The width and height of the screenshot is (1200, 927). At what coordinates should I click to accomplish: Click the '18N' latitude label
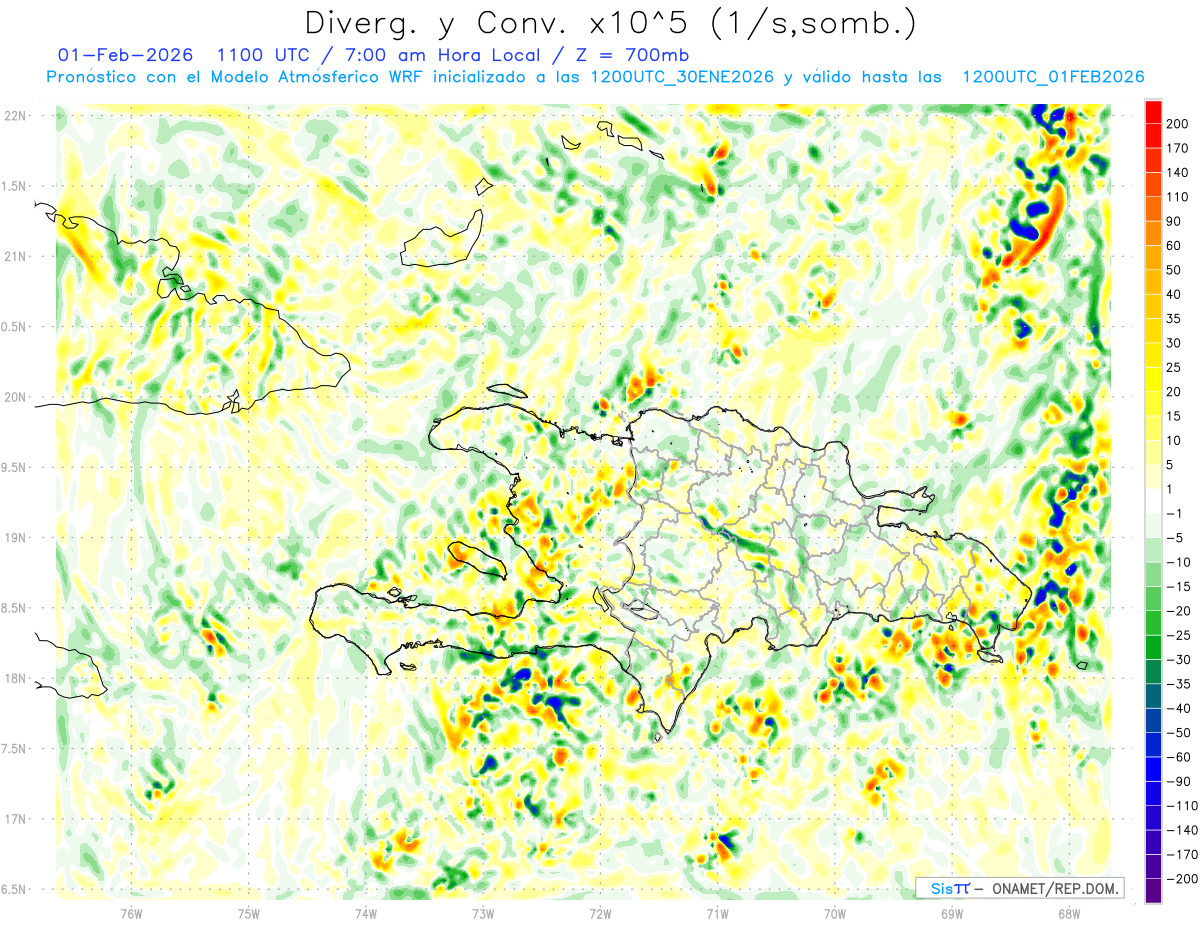click(x=15, y=678)
